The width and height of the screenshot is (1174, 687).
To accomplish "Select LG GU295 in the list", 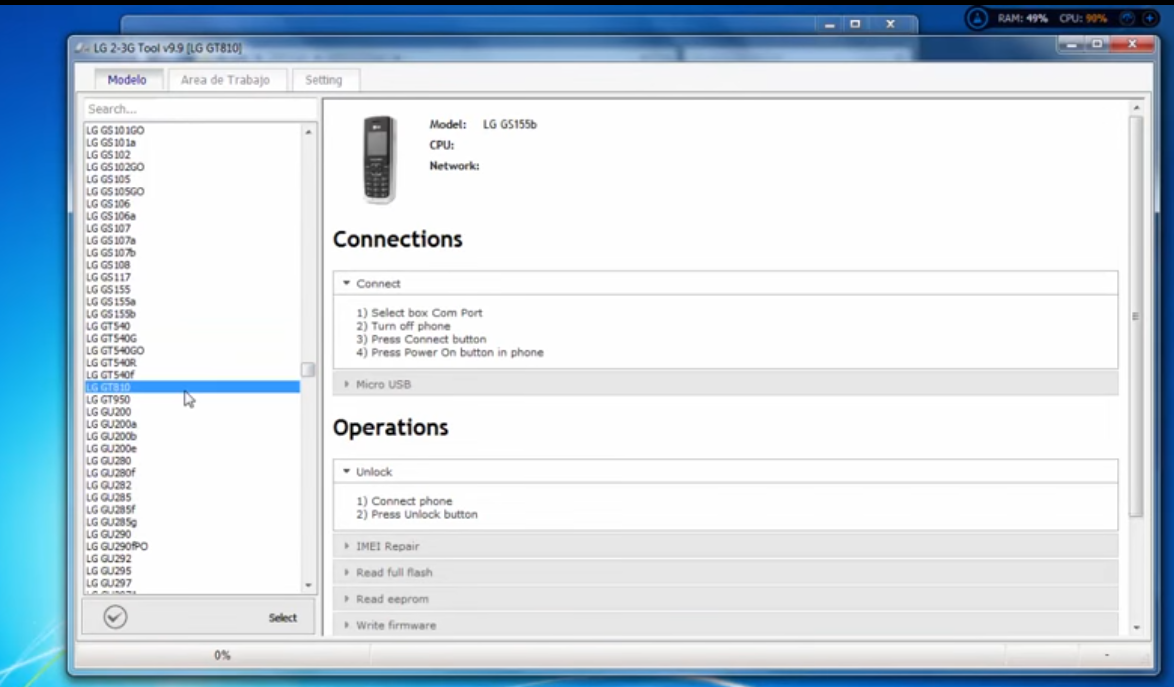I will (x=192, y=570).
